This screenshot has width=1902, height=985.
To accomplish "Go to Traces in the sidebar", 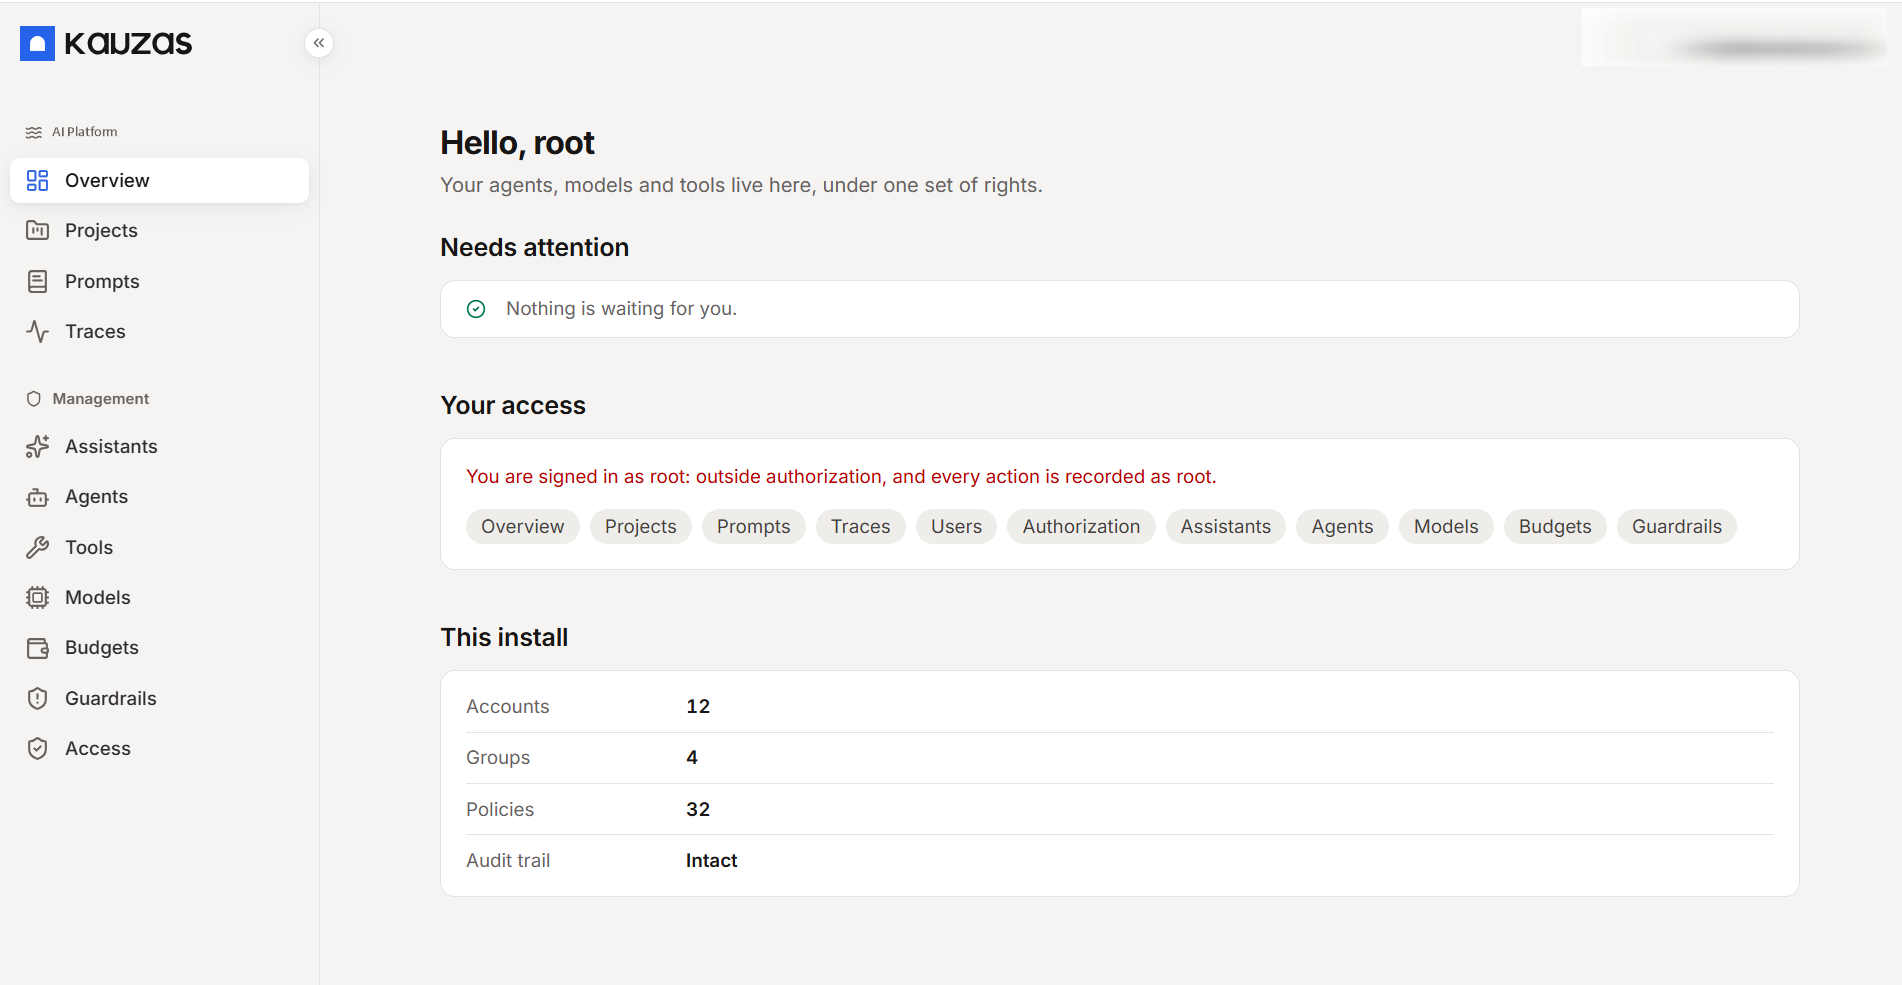I will coord(159,331).
